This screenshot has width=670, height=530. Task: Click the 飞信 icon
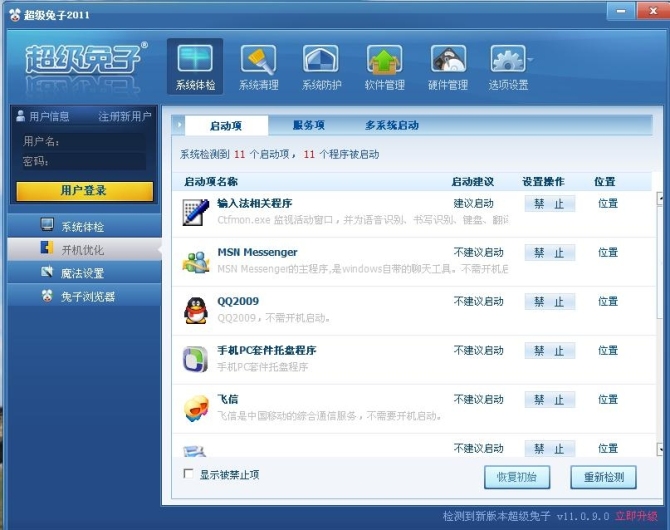(196, 409)
